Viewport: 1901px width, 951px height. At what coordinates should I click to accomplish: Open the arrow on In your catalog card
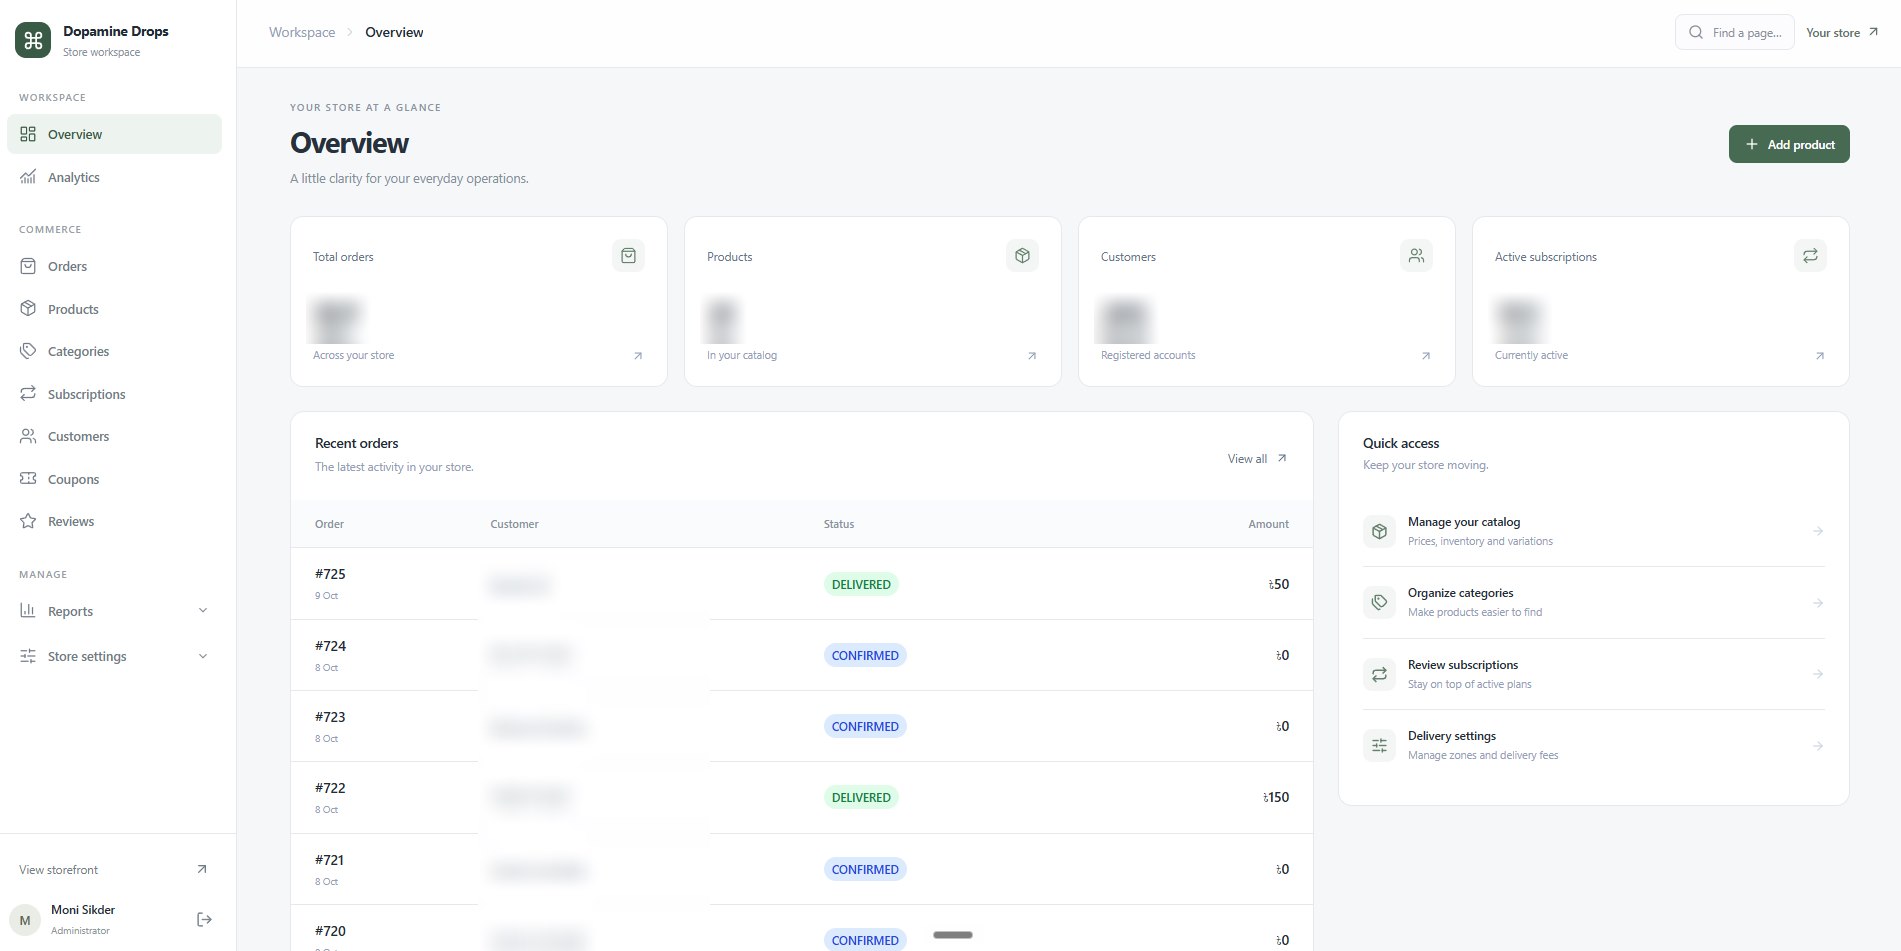pyautogui.click(x=1032, y=356)
